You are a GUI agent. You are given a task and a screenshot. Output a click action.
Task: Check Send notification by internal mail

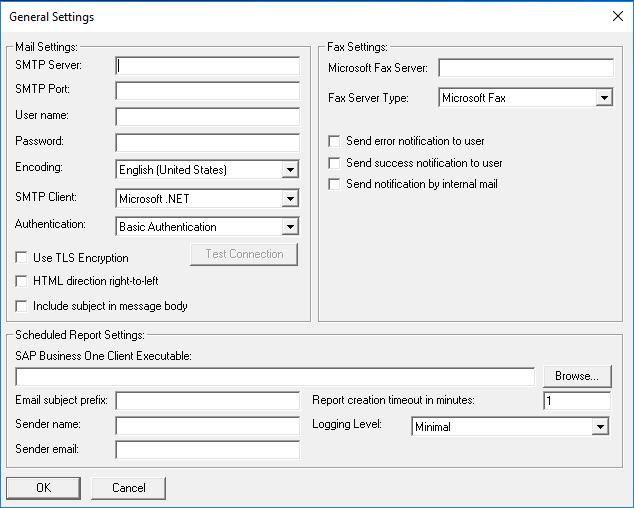[x=335, y=184]
